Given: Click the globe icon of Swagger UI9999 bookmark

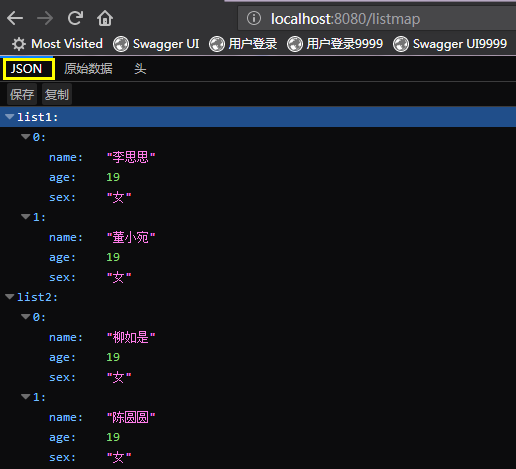Looking at the screenshot, I should pos(401,44).
